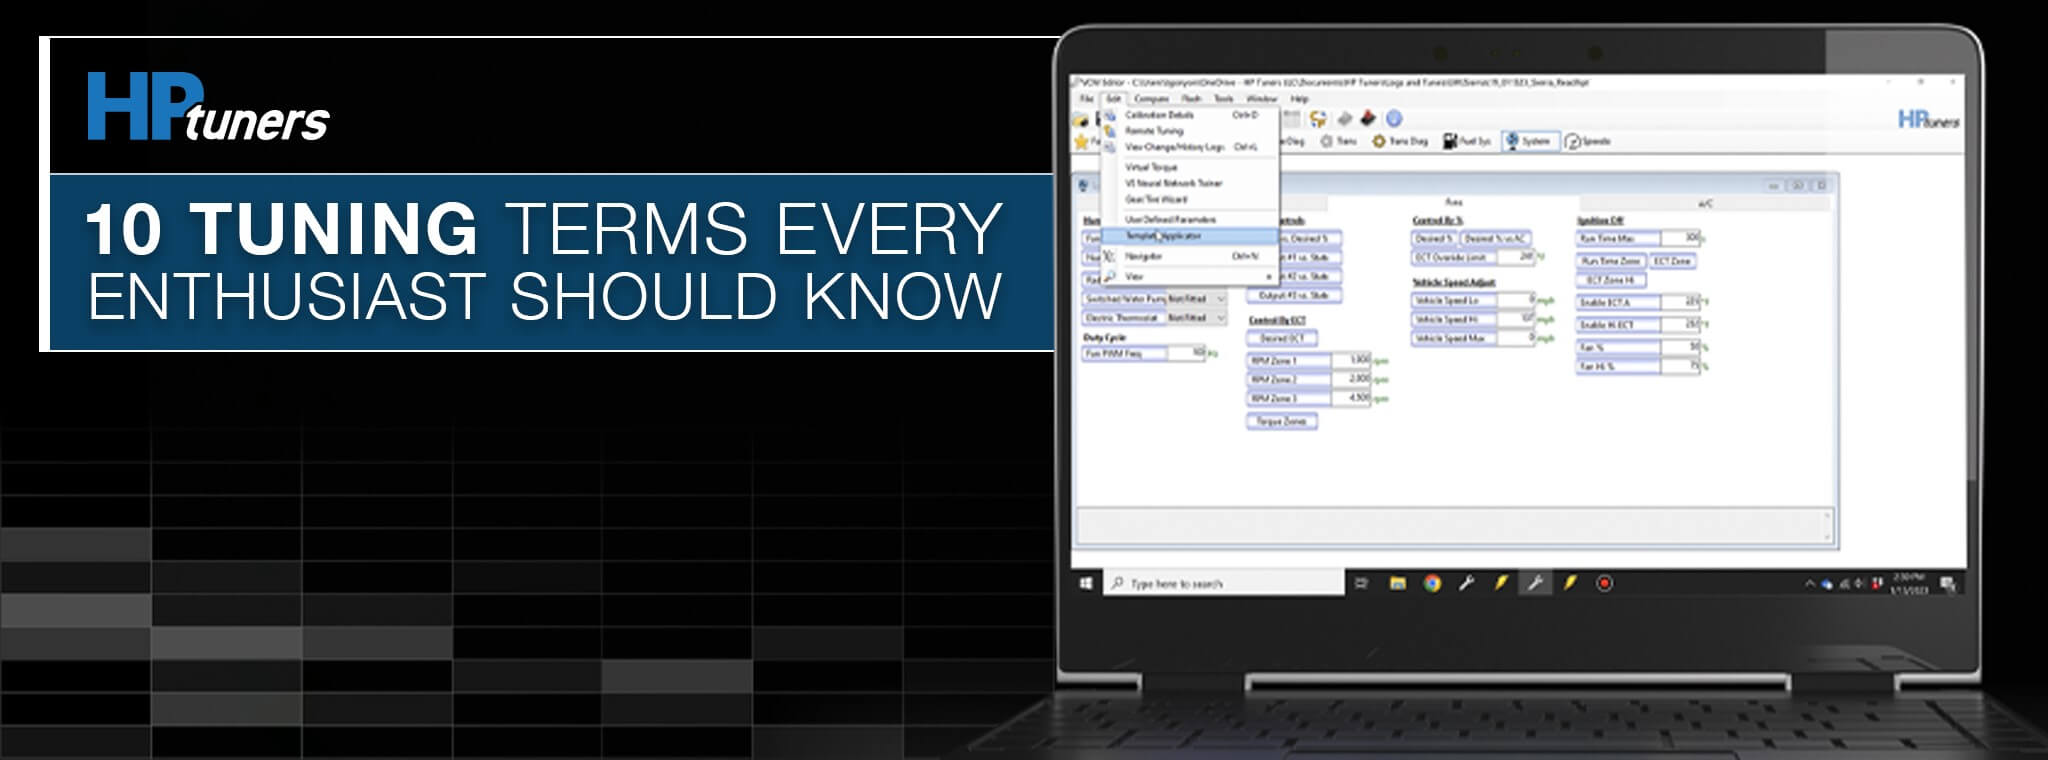
Task: Open File Explorer from the taskbar
Action: point(1398,583)
